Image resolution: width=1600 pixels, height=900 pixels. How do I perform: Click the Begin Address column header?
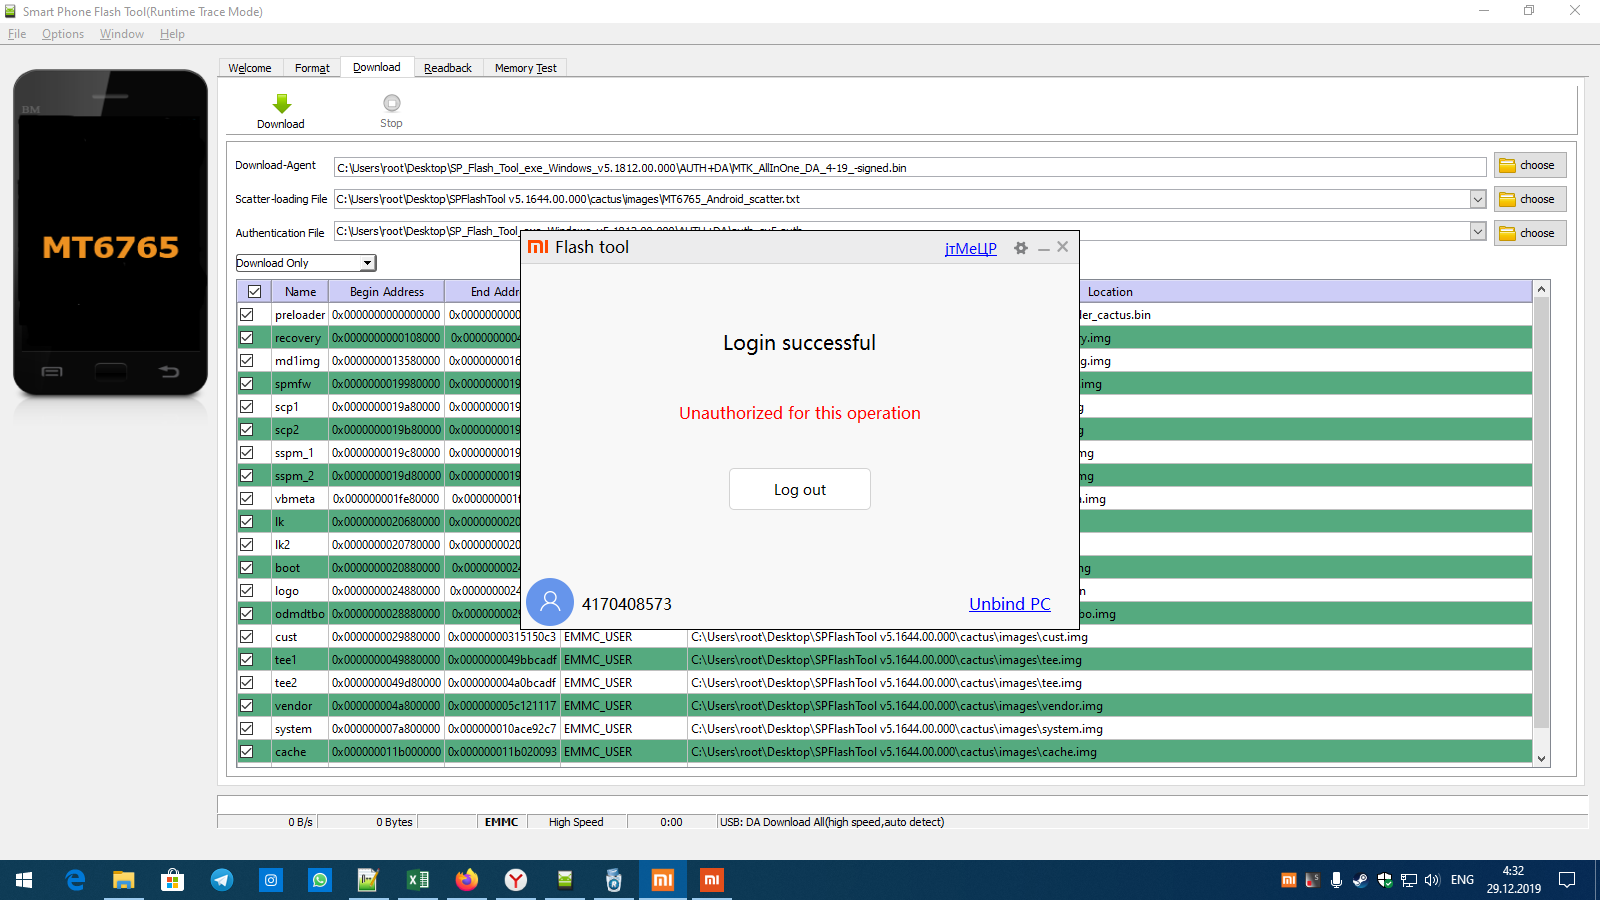[x=387, y=292]
